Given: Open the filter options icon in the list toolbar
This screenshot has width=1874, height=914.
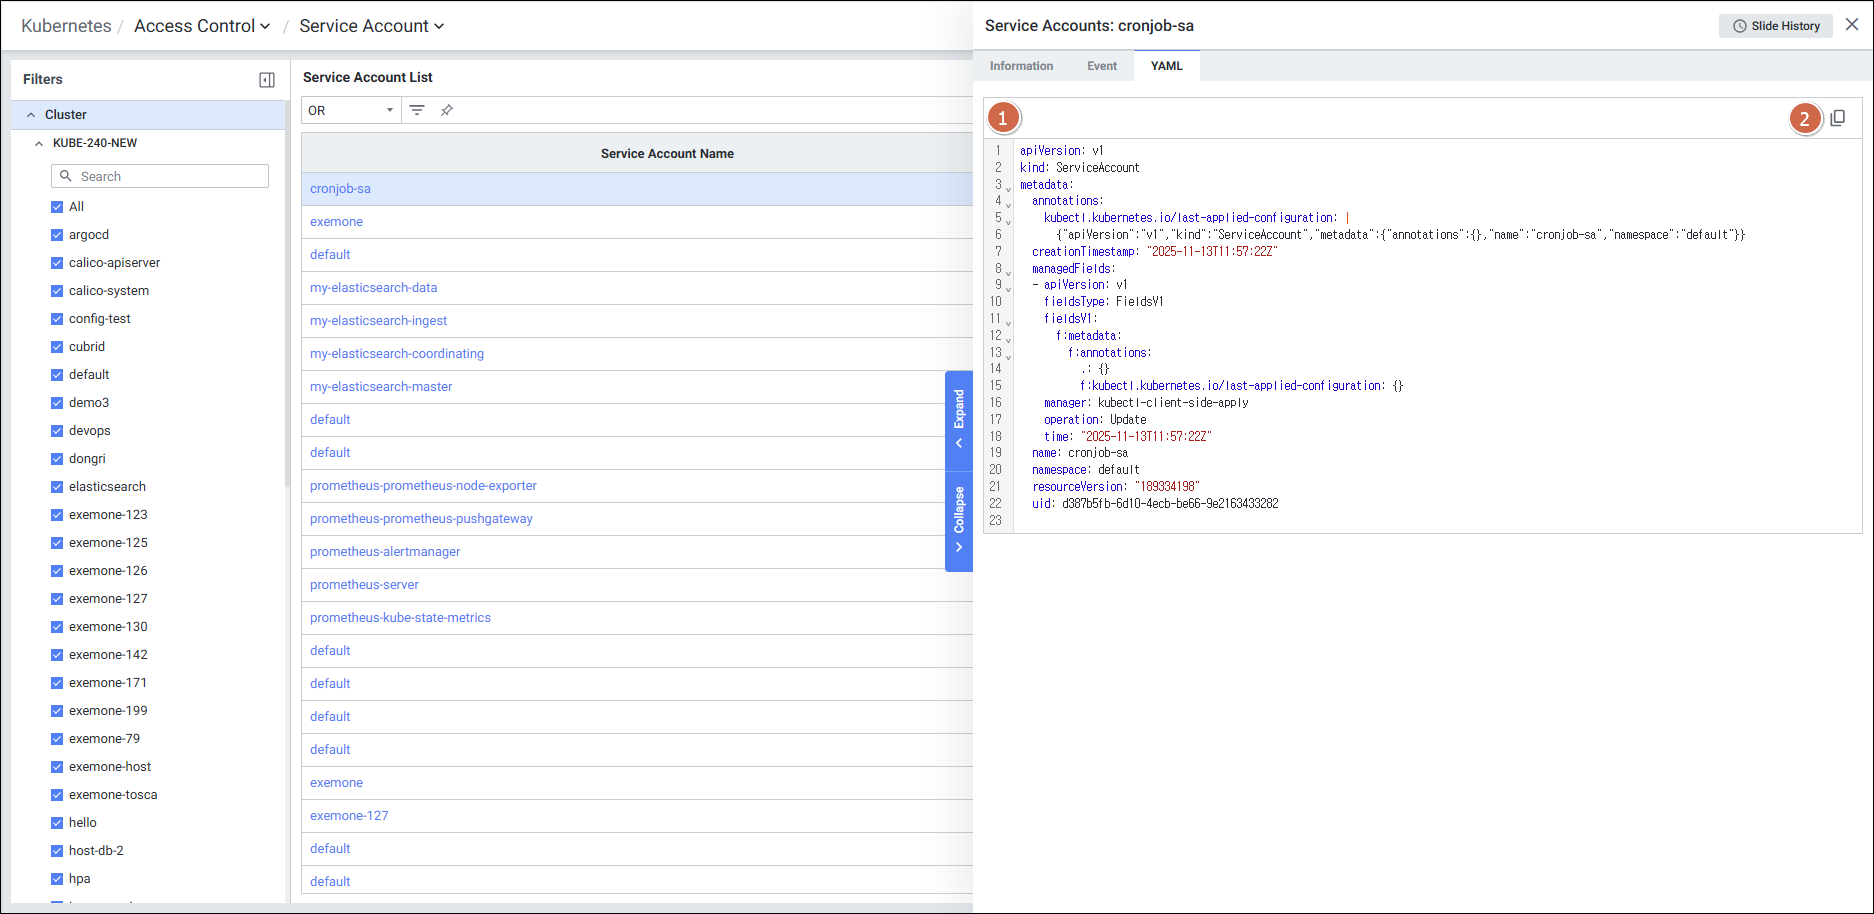Looking at the screenshot, I should pos(417,110).
